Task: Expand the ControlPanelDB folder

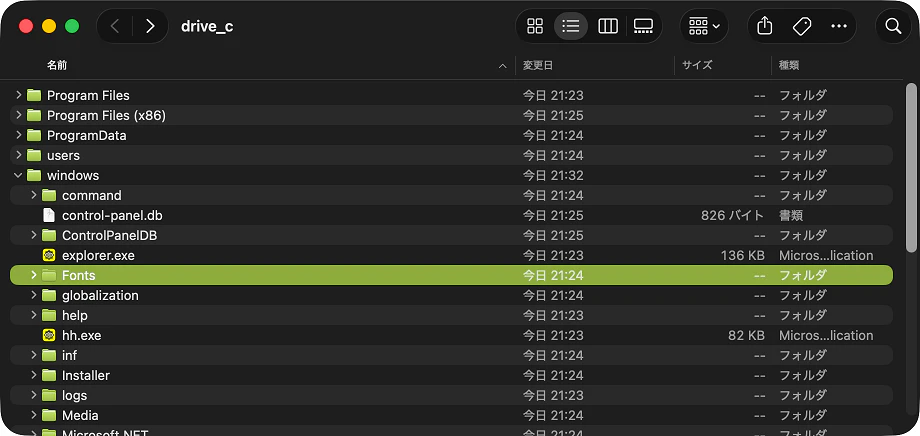Action: point(33,235)
